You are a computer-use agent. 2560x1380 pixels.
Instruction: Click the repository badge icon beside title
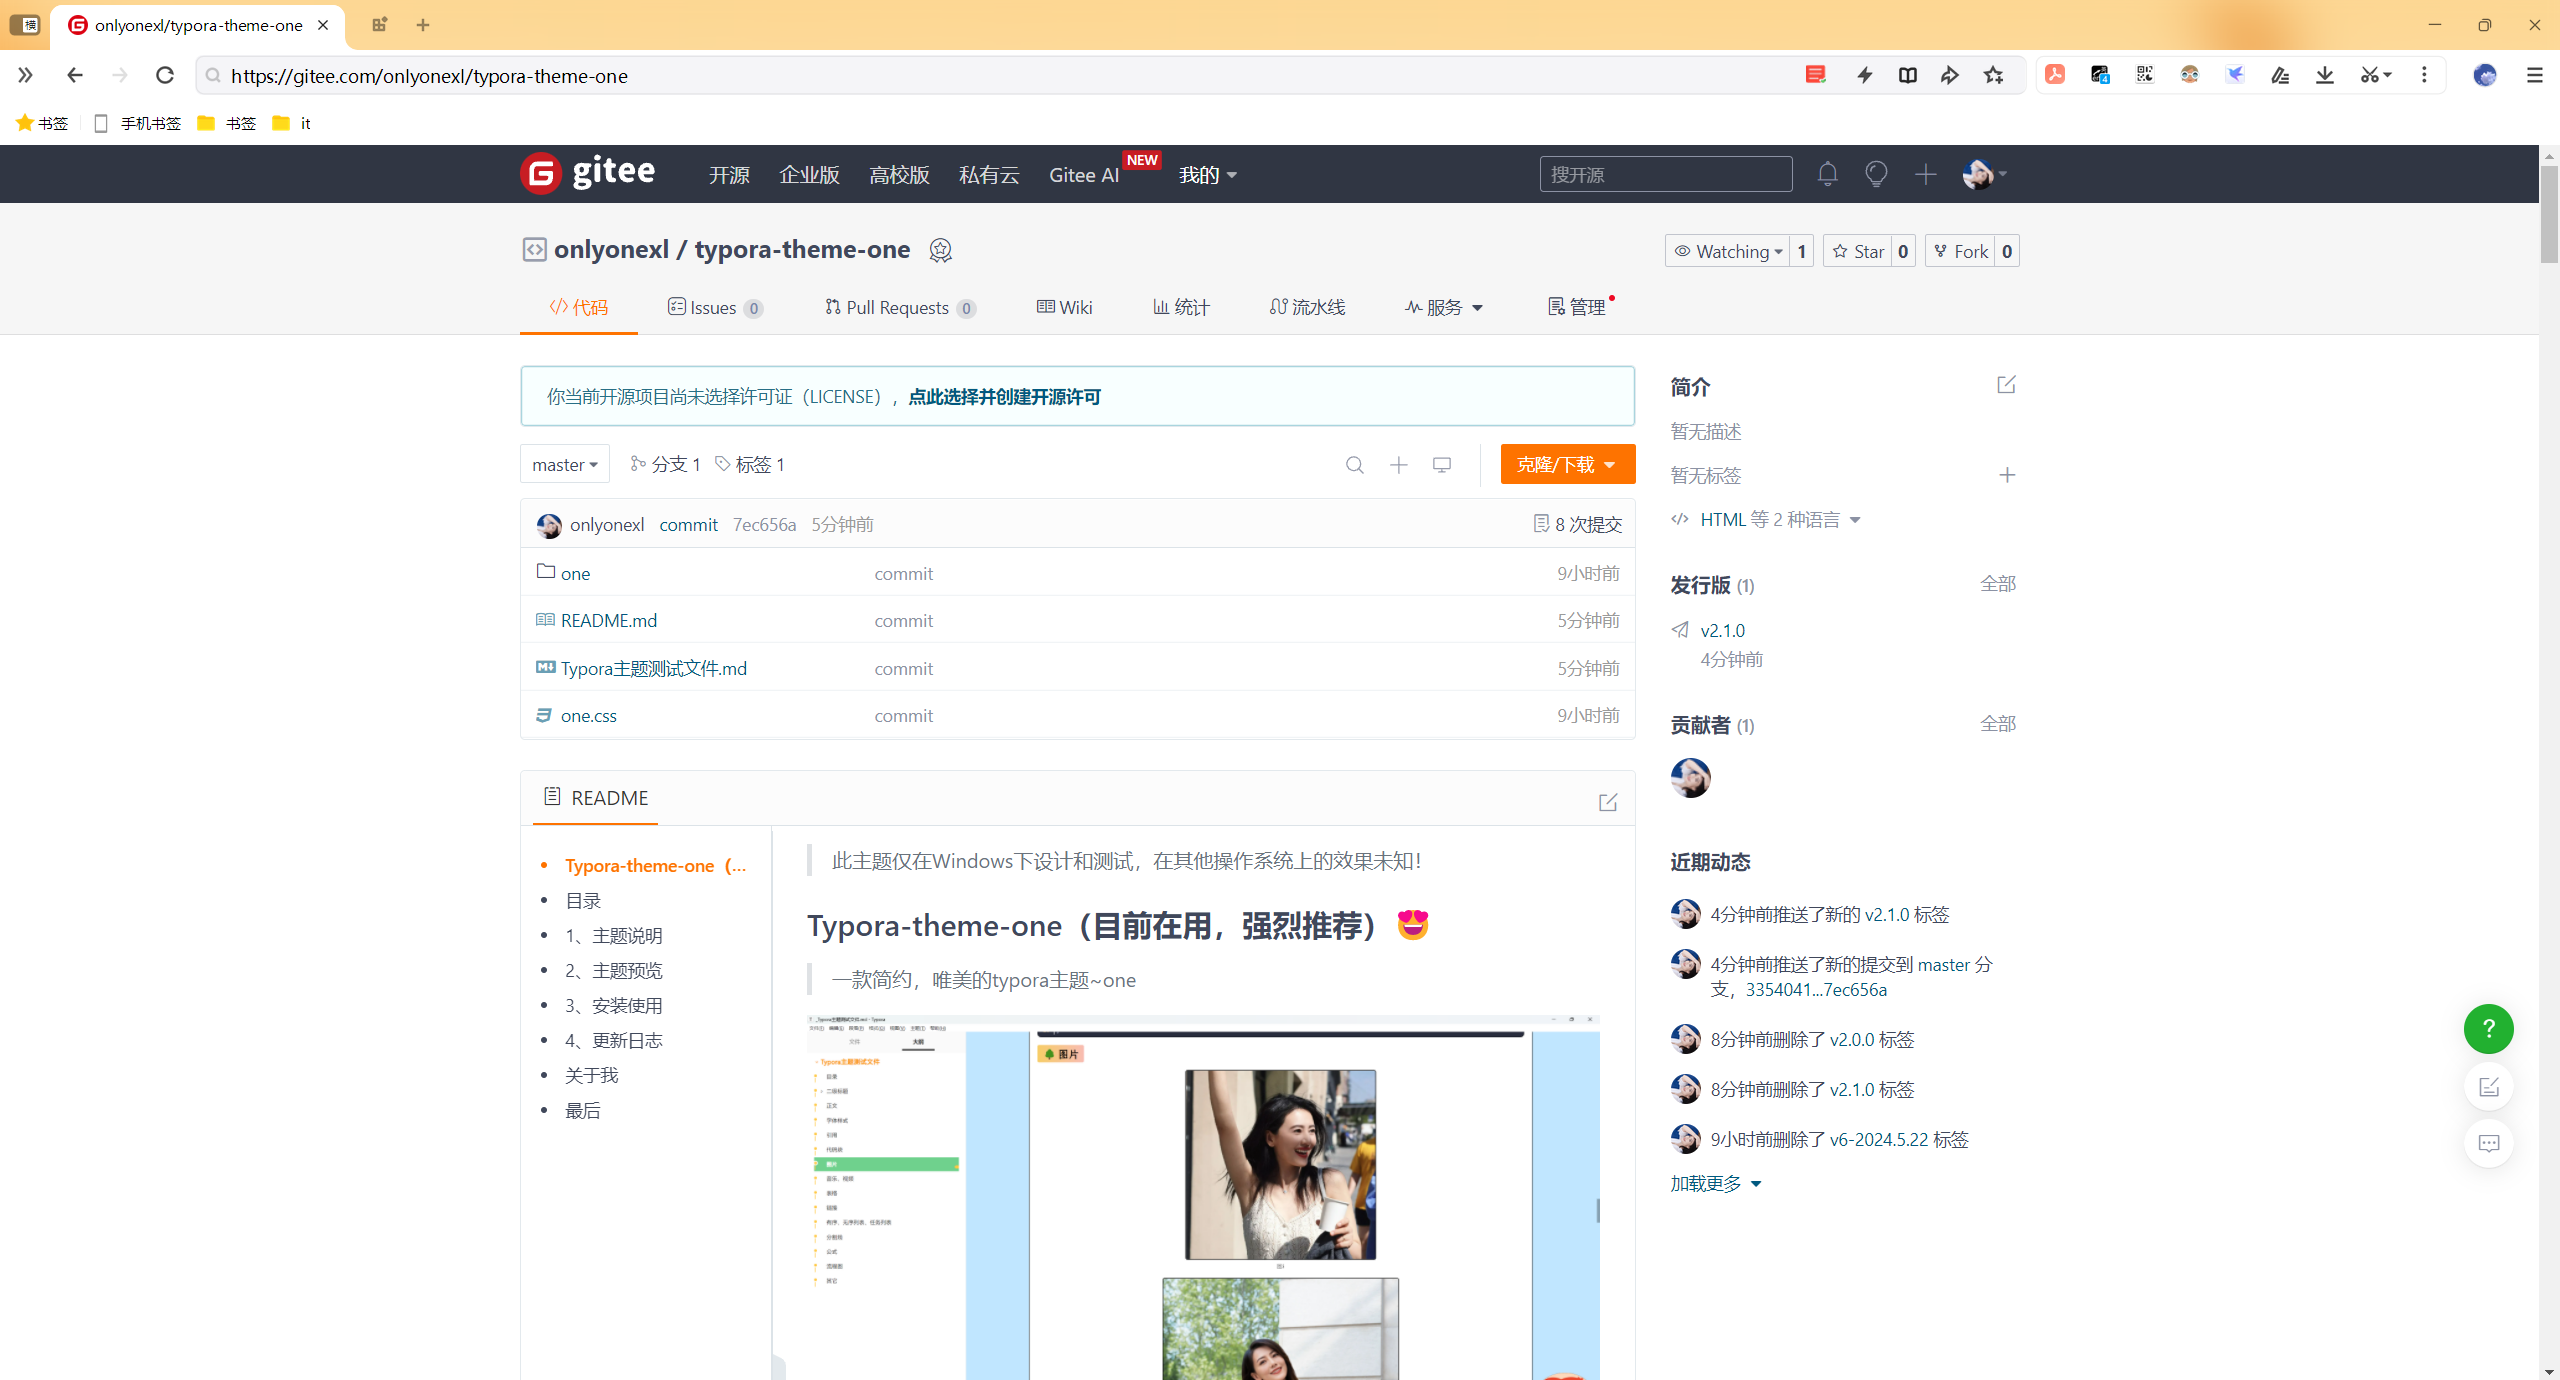click(940, 250)
